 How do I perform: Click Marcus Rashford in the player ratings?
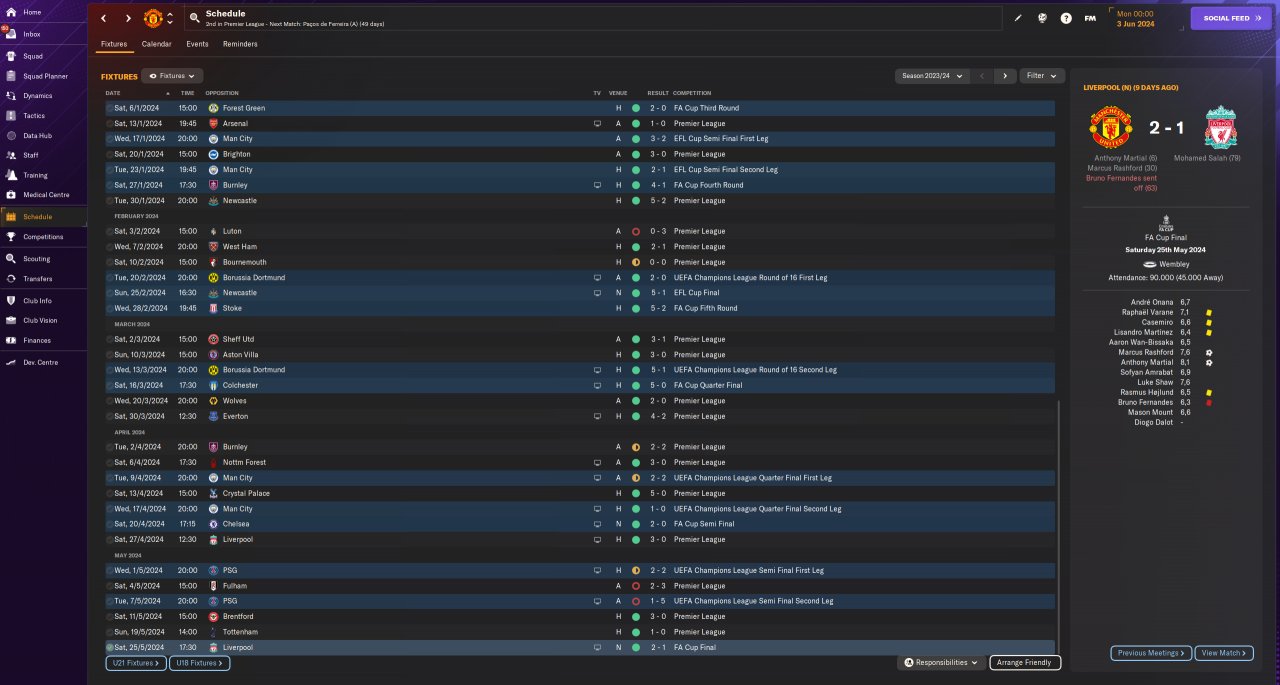tap(1145, 352)
